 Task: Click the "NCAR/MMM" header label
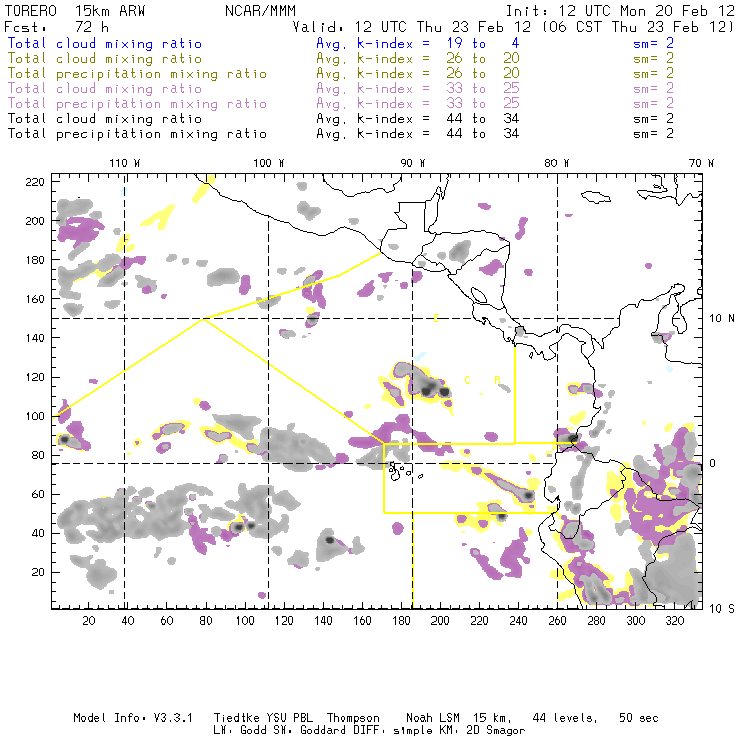click(260, 11)
